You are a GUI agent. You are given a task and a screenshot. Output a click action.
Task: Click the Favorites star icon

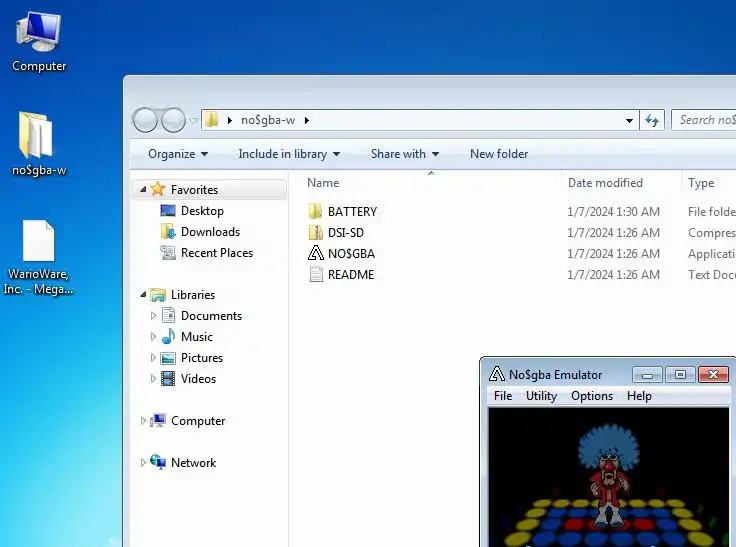[x=158, y=189]
